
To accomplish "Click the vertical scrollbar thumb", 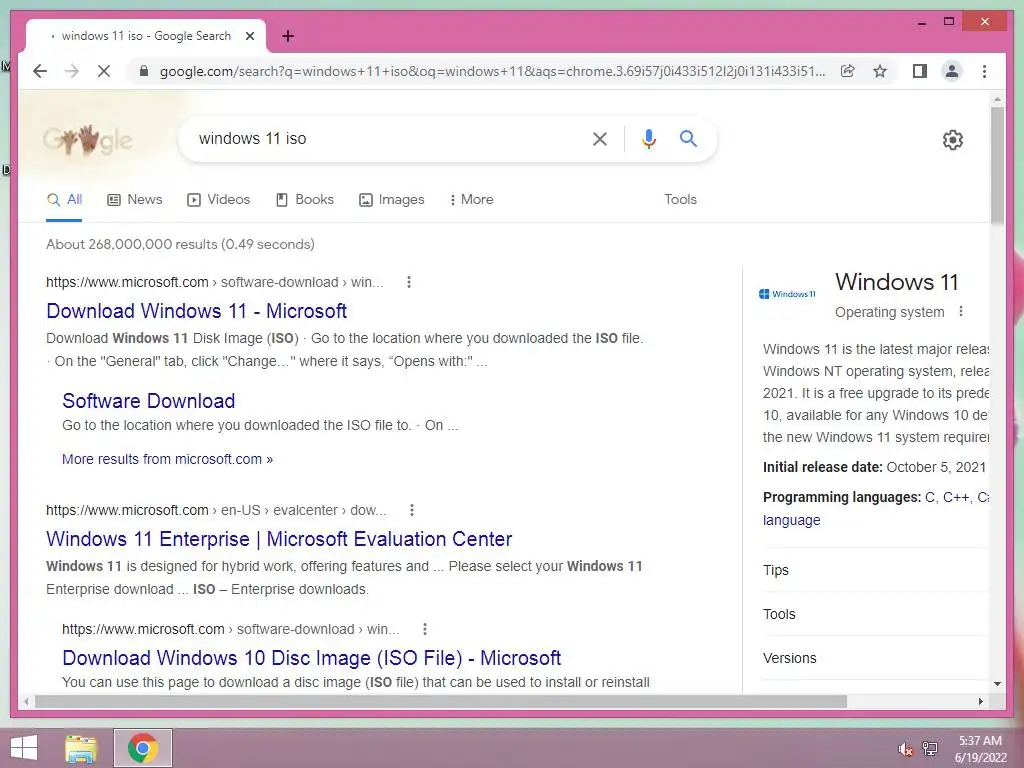I will (997, 165).
